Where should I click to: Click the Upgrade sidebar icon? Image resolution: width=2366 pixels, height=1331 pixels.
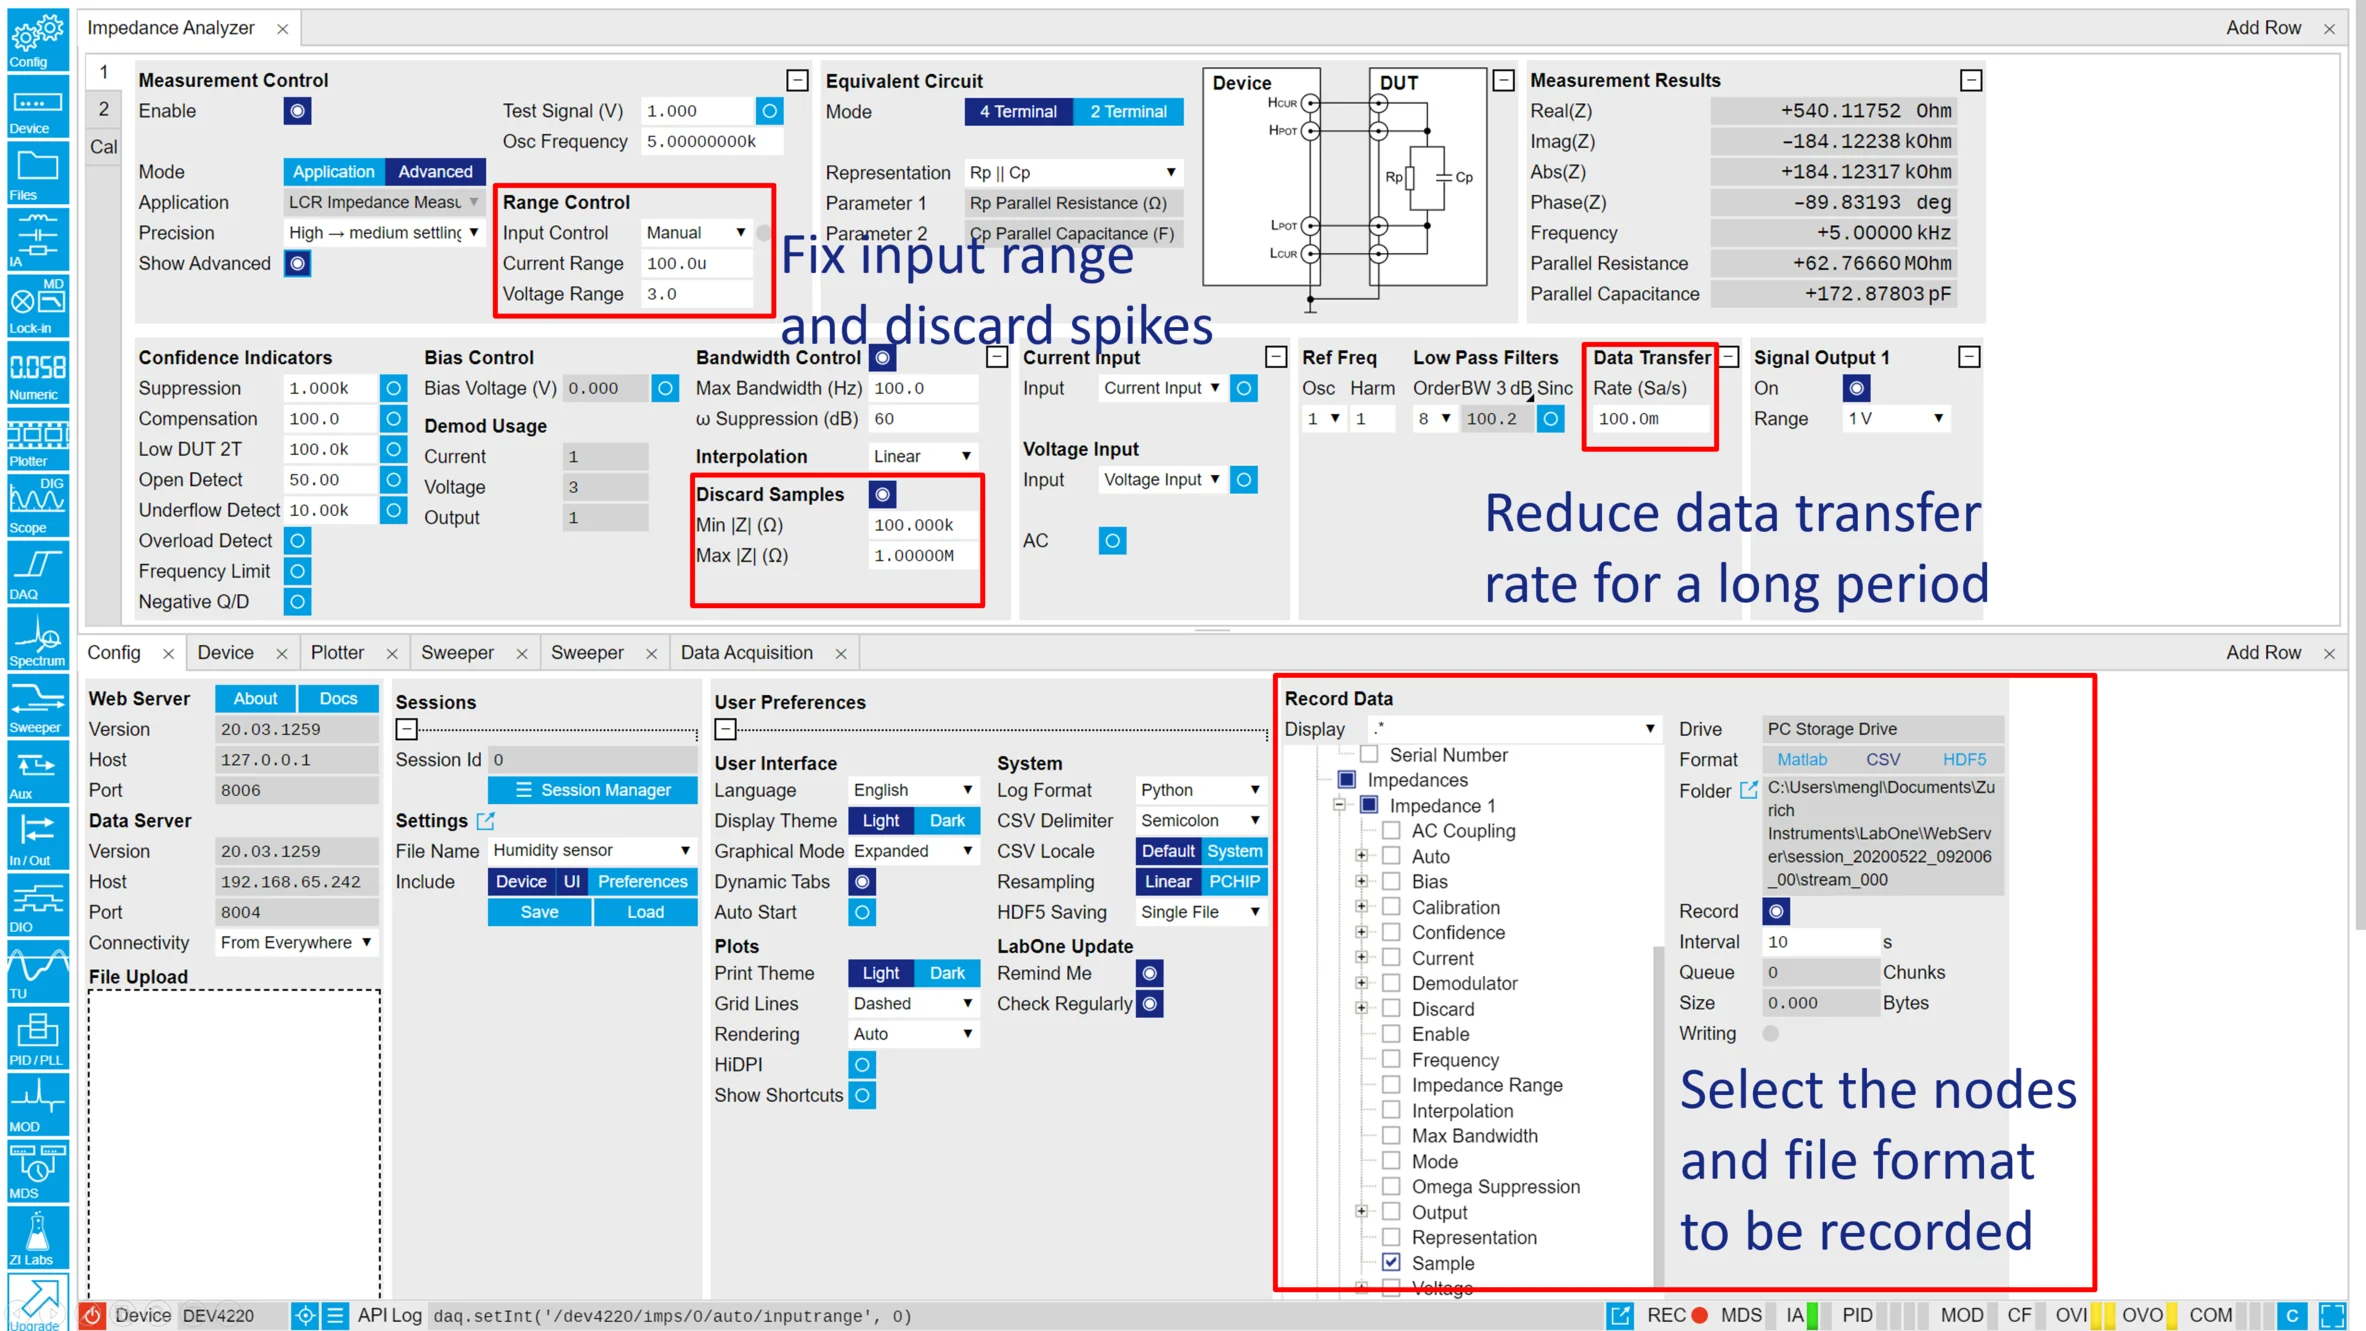(x=37, y=1303)
